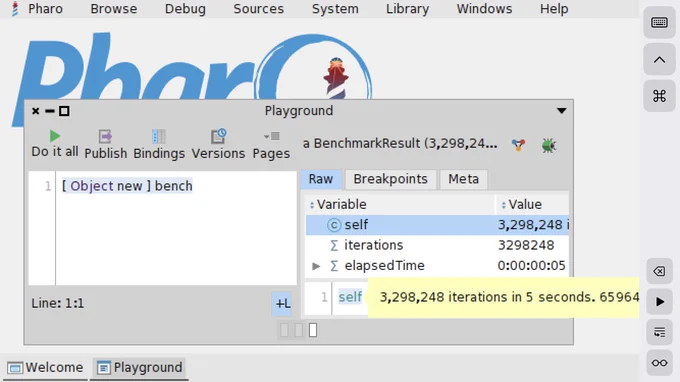
Task: Open the Versions history icon
Action: pos(218,136)
